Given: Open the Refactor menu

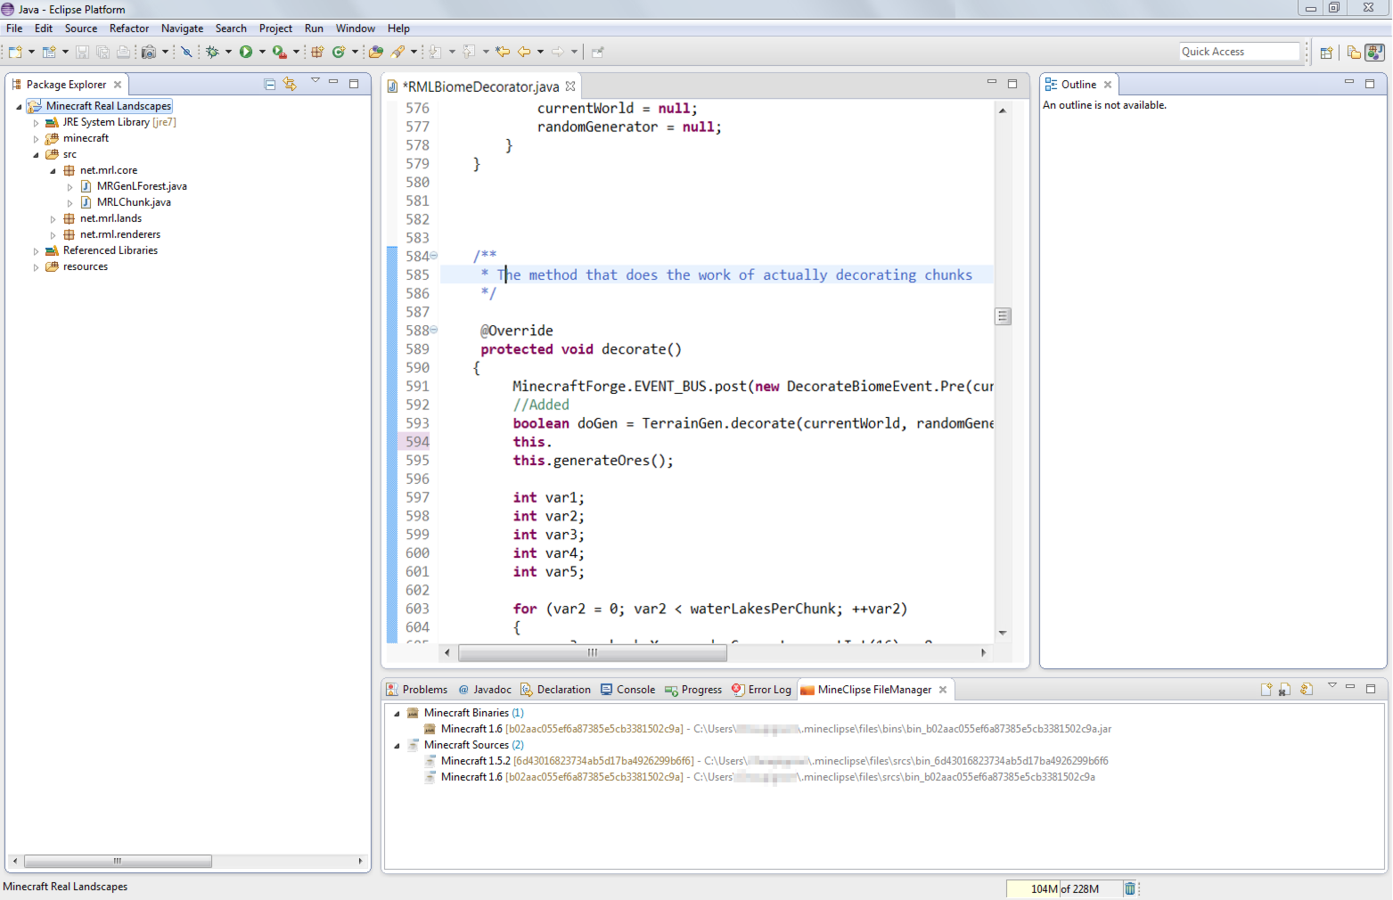Looking at the screenshot, I should click(128, 29).
